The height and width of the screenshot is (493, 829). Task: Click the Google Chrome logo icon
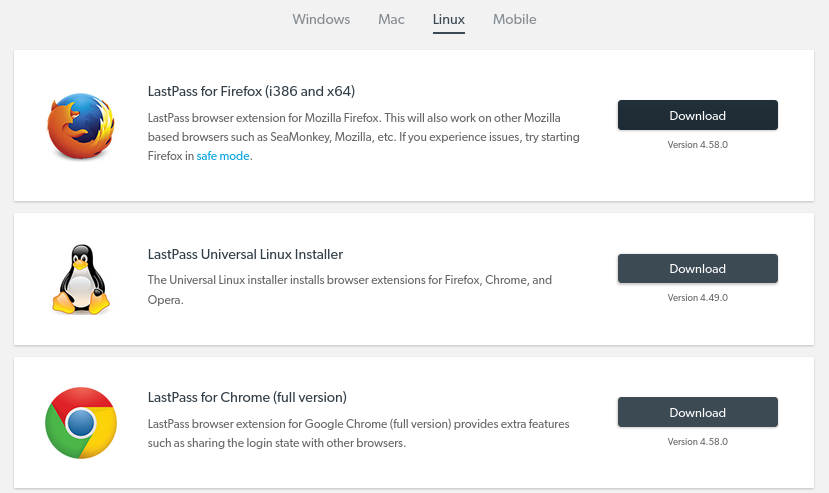[81, 423]
